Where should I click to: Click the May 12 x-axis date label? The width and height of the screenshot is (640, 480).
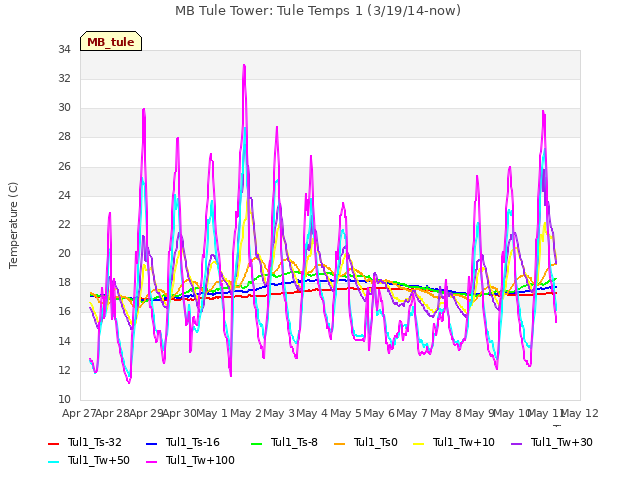tap(580, 413)
